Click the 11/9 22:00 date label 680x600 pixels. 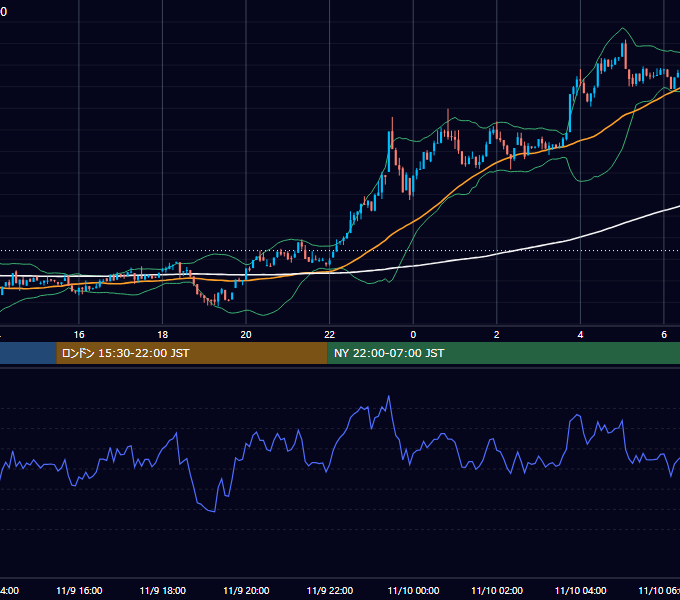(x=330, y=590)
